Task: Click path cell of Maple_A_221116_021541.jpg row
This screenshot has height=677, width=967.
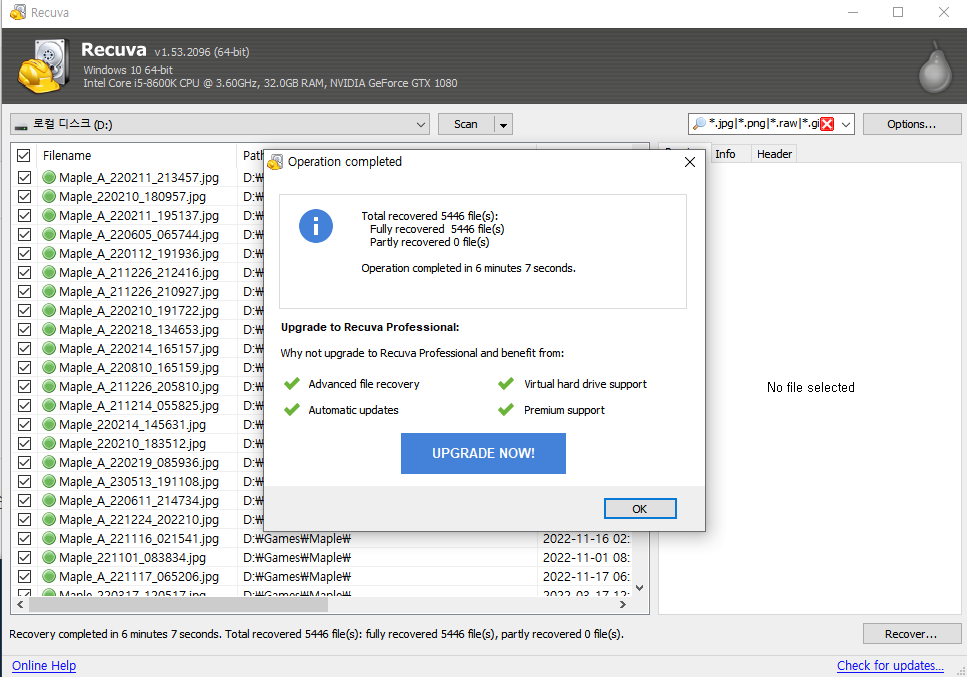Action: tap(297, 538)
